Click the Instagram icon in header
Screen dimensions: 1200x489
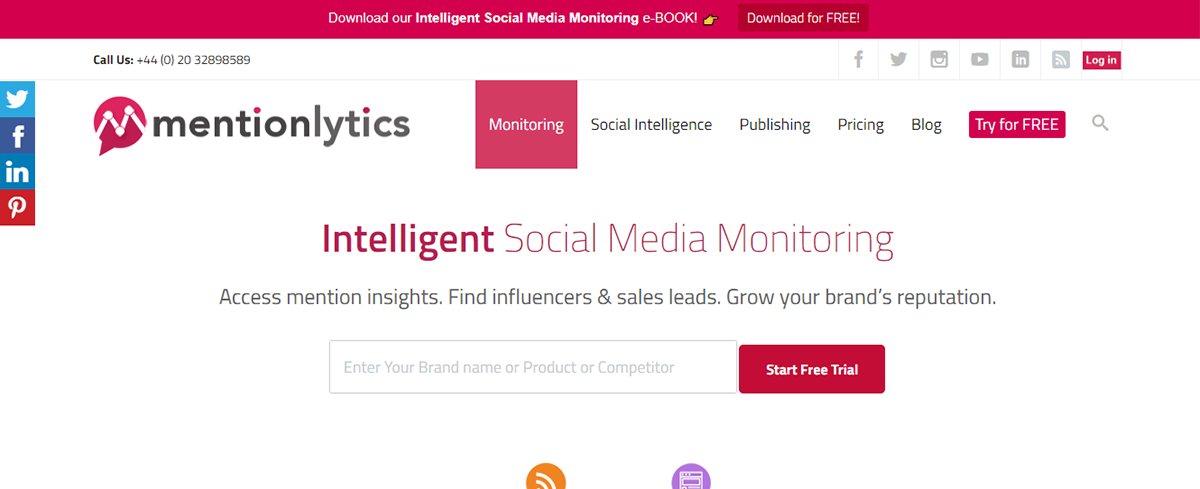939,60
